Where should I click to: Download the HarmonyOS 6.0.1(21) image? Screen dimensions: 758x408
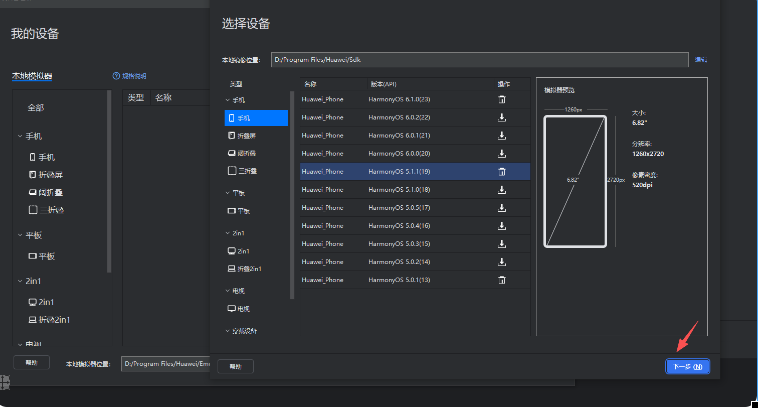point(502,135)
